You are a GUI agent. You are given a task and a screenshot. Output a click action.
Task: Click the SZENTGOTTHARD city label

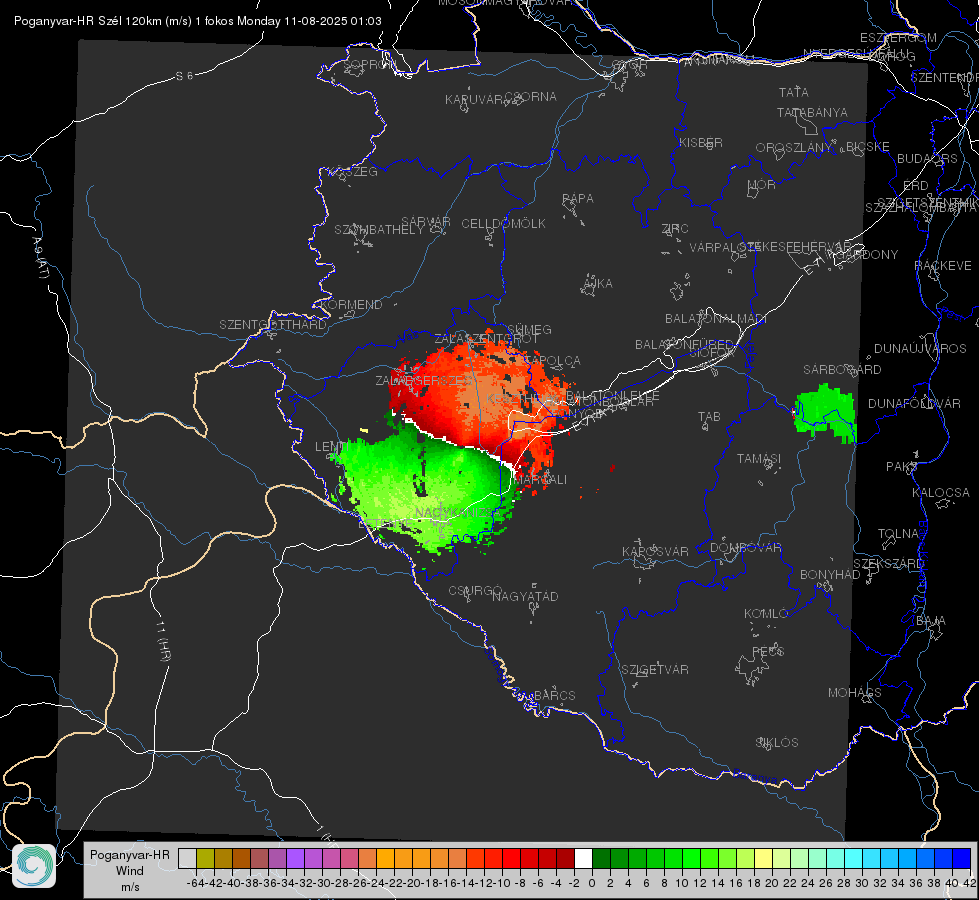(x=273, y=324)
